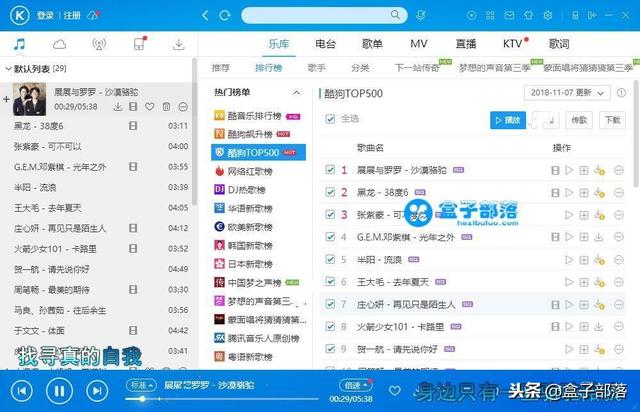This screenshot has width=640, height=412.
Task: Skip to the next track
Action: (97, 391)
